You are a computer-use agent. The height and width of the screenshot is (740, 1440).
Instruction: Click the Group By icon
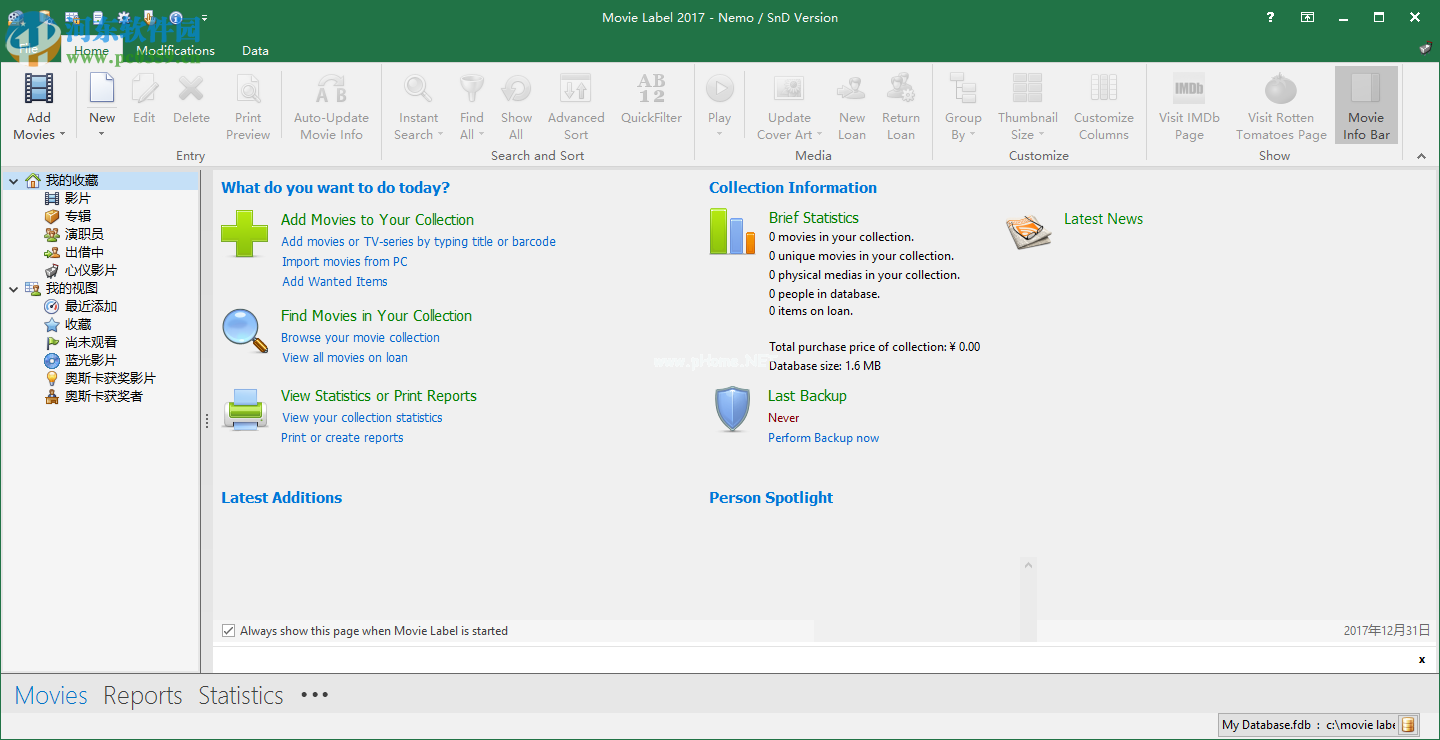tap(963, 89)
